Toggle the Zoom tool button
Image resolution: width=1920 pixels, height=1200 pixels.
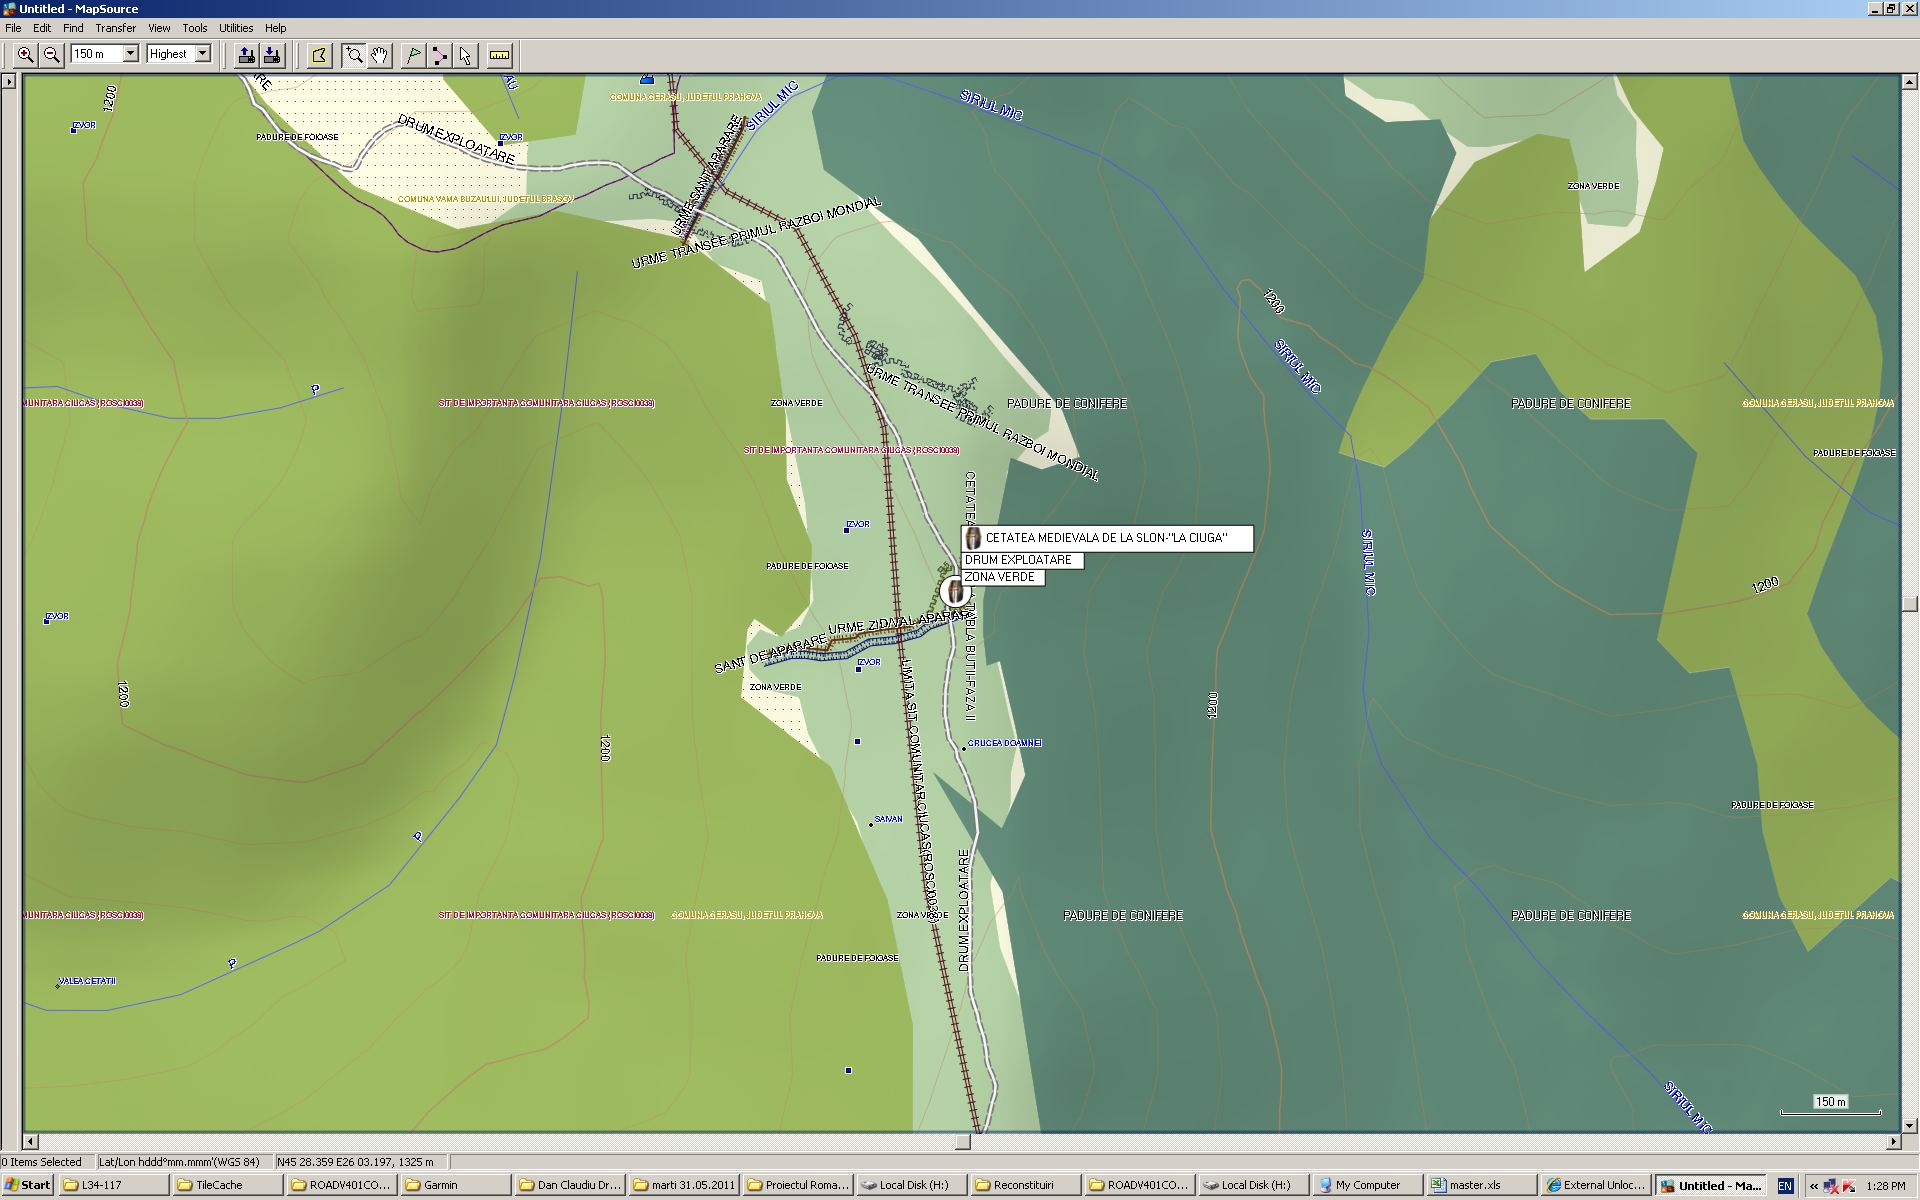pyautogui.click(x=354, y=55)
